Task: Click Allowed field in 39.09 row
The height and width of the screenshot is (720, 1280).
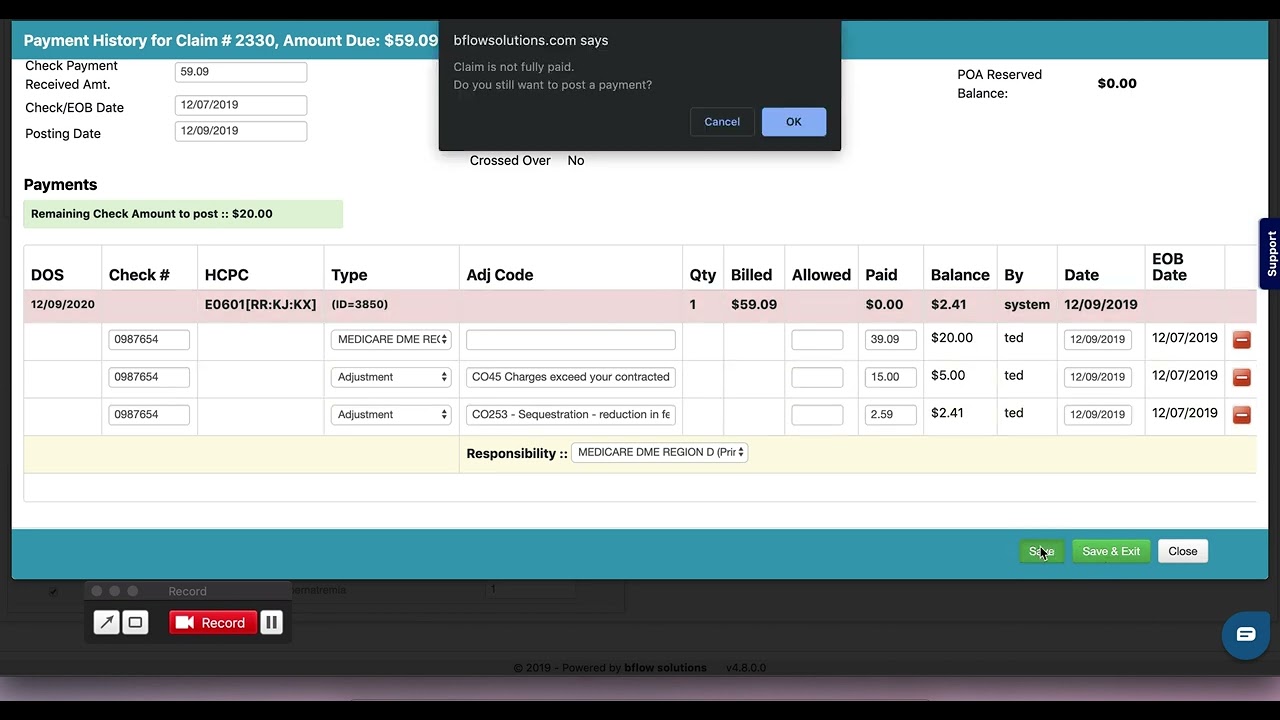Action: point(817,339)
